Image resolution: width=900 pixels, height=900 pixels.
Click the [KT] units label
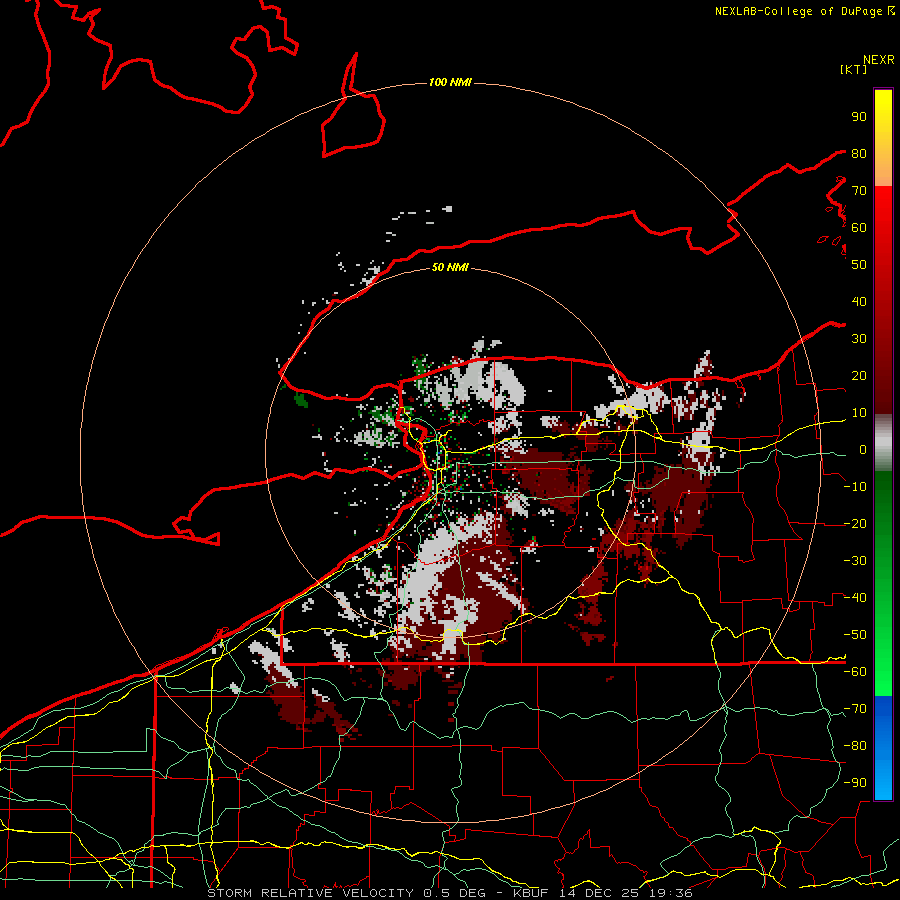854,69
